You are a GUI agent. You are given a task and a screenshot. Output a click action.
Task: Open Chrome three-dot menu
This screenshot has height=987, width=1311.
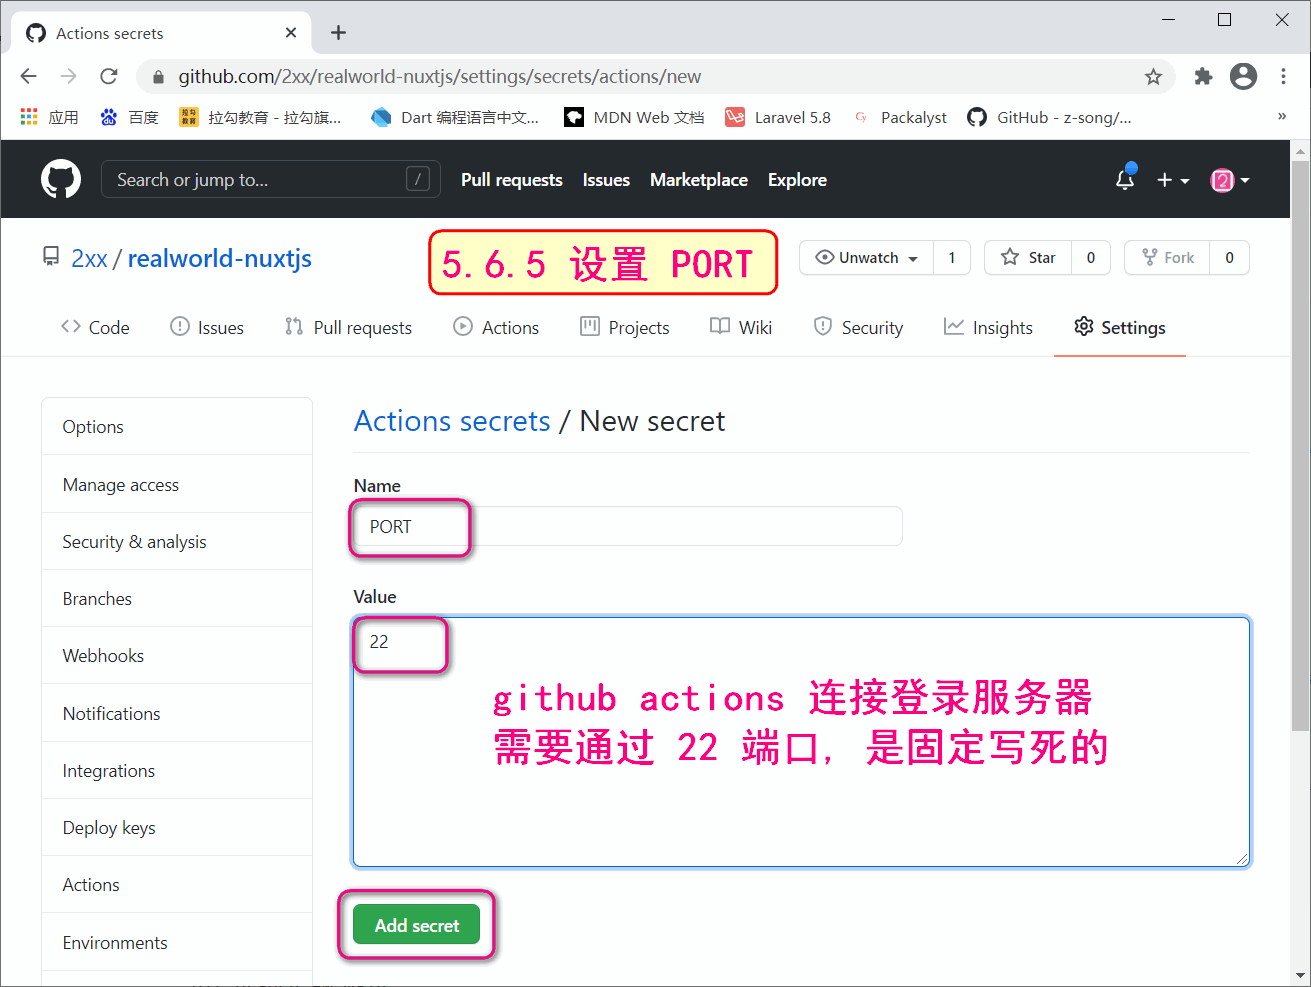point(1283,76)
